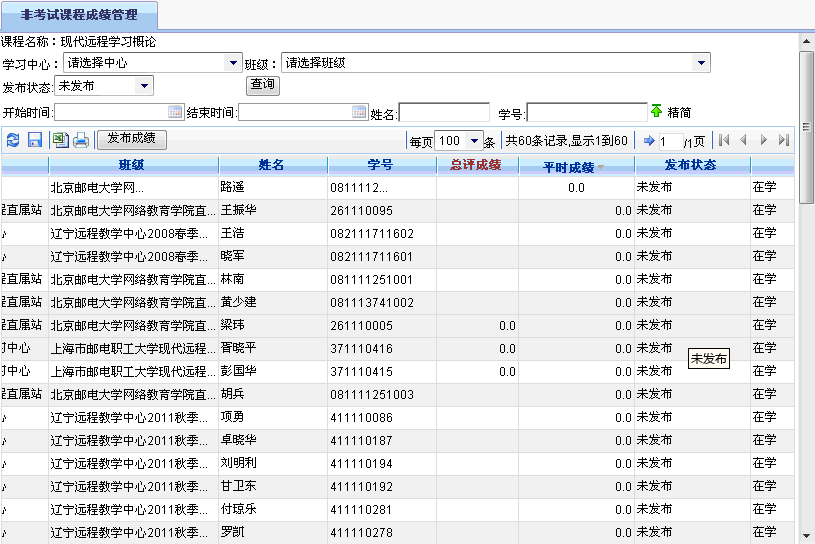Go to the last page icon
Screen dimensions: 815x544
pos(784,140)
